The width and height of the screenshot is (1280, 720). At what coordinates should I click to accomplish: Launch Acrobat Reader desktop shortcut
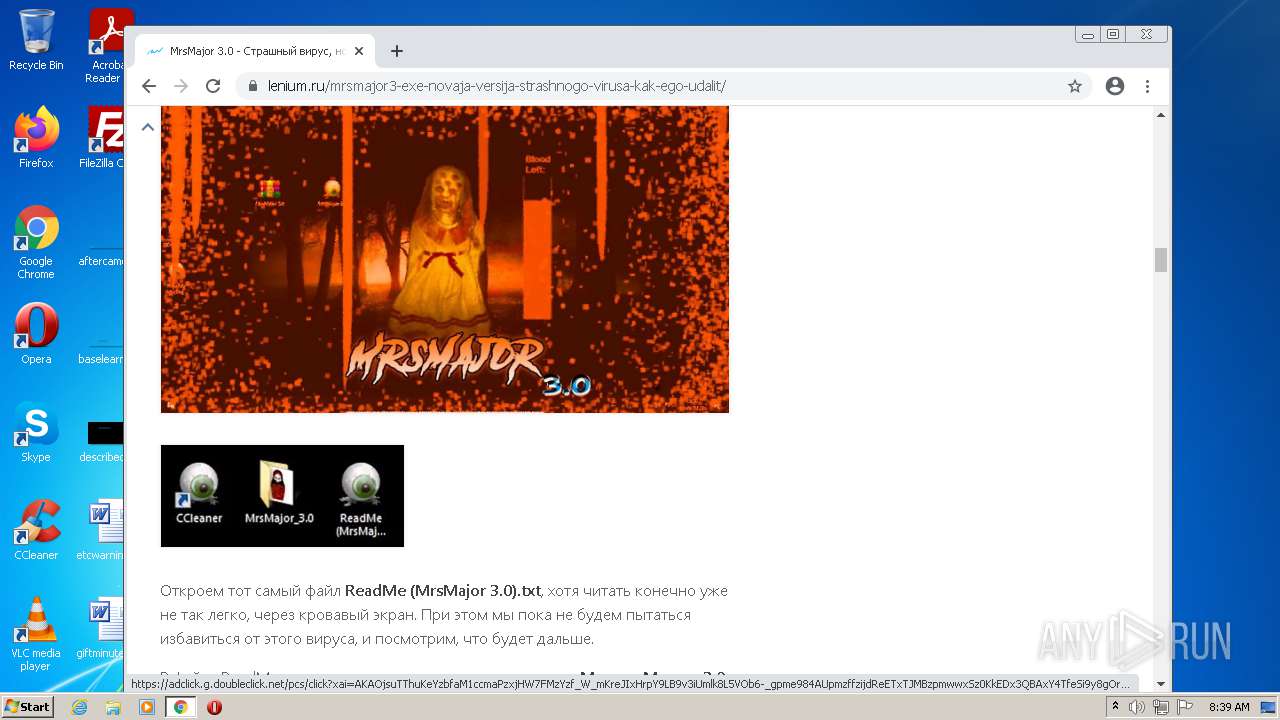105,46
